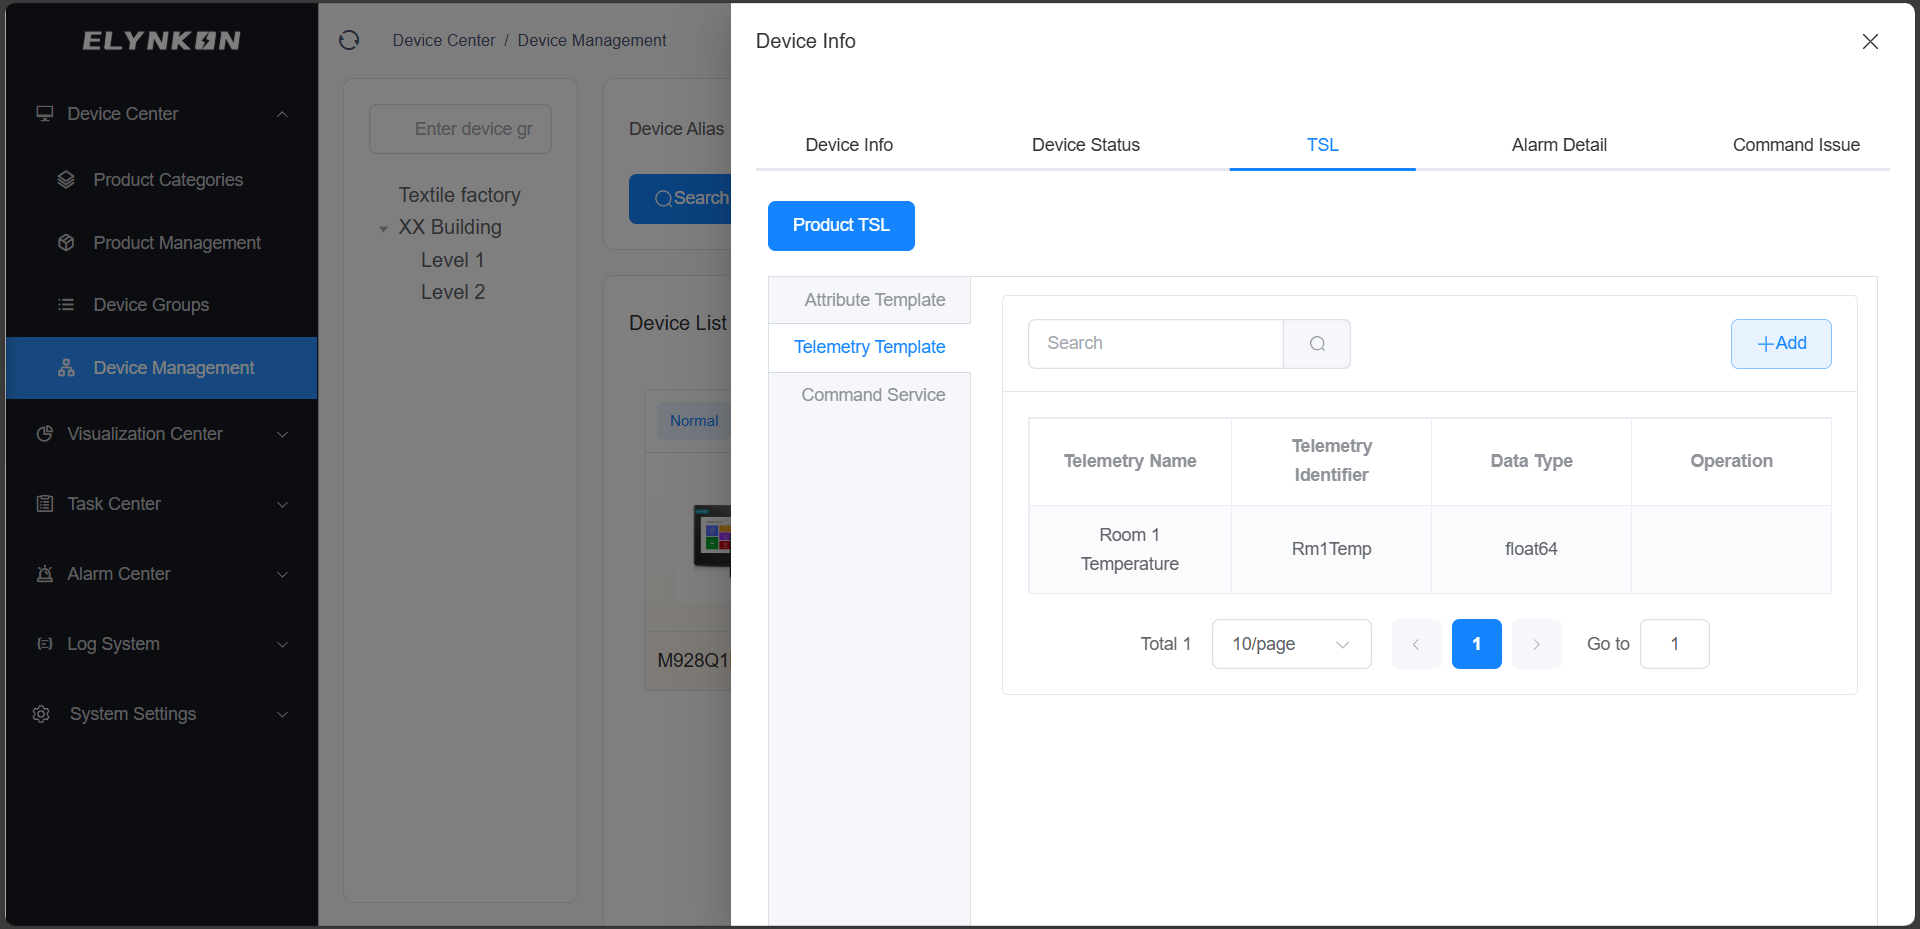Focus the Enter device group input
The height and width of the screenshot is (929, 1920).
[460, 129]
